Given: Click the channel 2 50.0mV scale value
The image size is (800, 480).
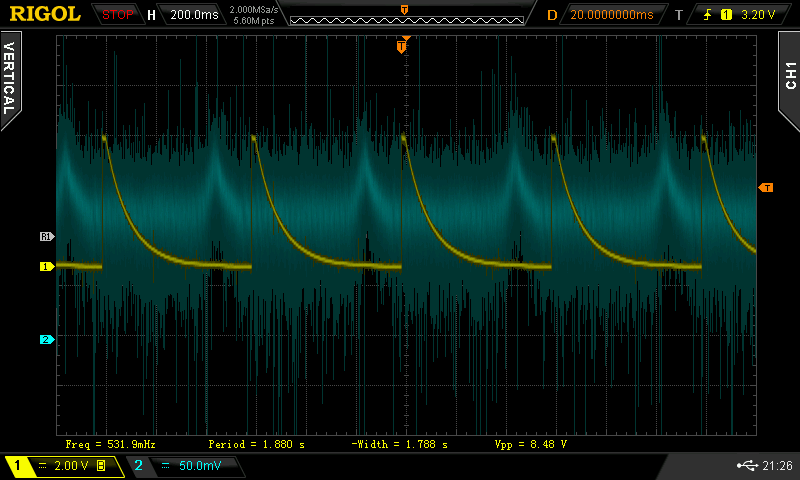Looking at the screenshot, I should click(x=200, y=466).
